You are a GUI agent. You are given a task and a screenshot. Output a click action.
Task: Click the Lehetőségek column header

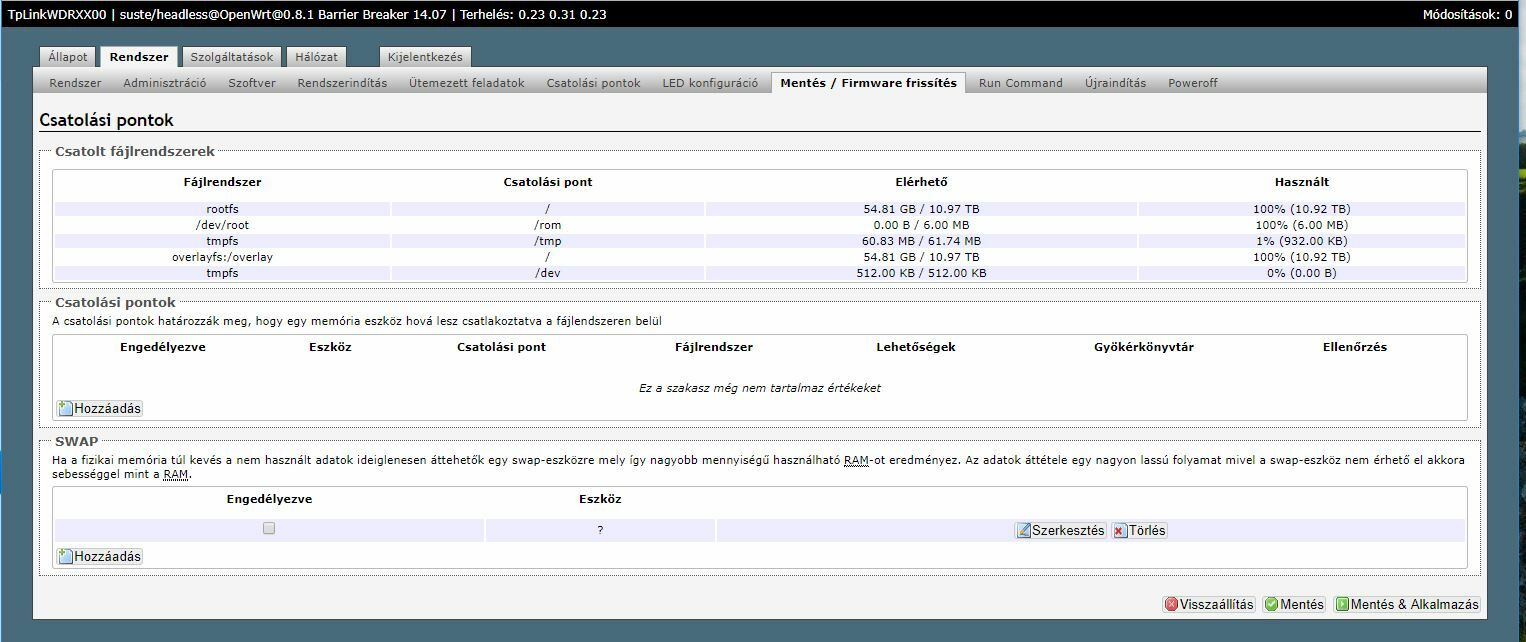pos(916,347)
